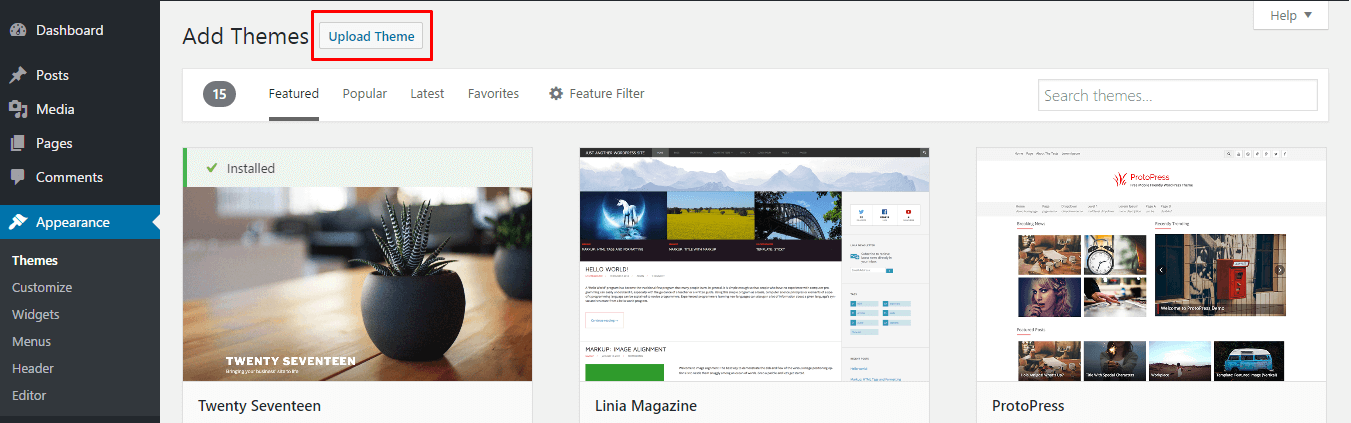Switch to the Popular tab
1351x423 pixels.
pyautogui.click(x=365, y=93)
